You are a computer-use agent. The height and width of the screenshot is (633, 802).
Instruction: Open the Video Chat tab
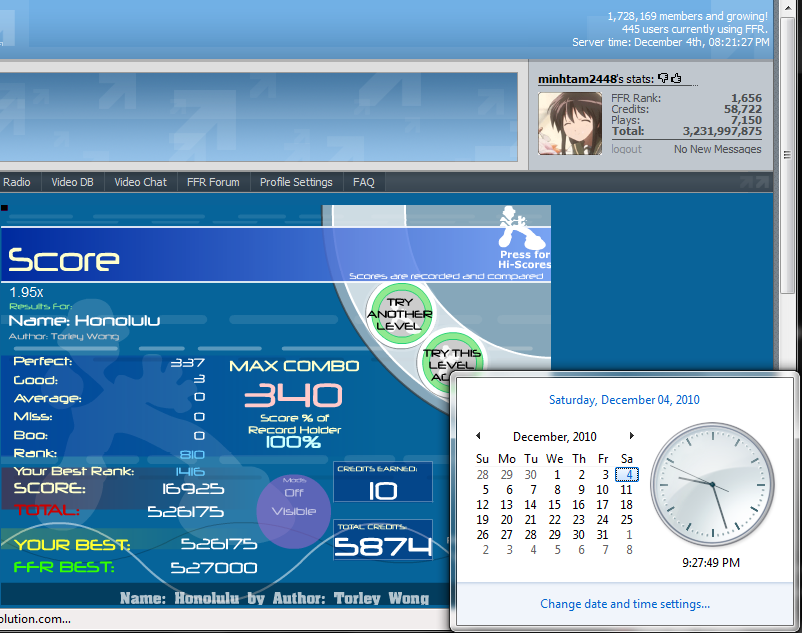click(140, 182)
